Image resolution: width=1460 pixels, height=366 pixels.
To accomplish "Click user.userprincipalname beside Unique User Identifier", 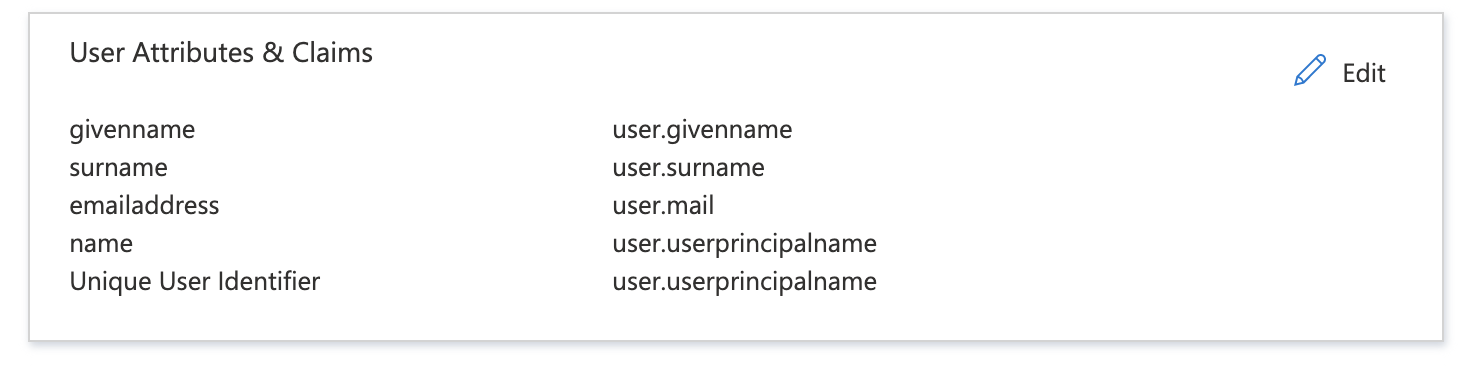I will [x=744, y=282].
